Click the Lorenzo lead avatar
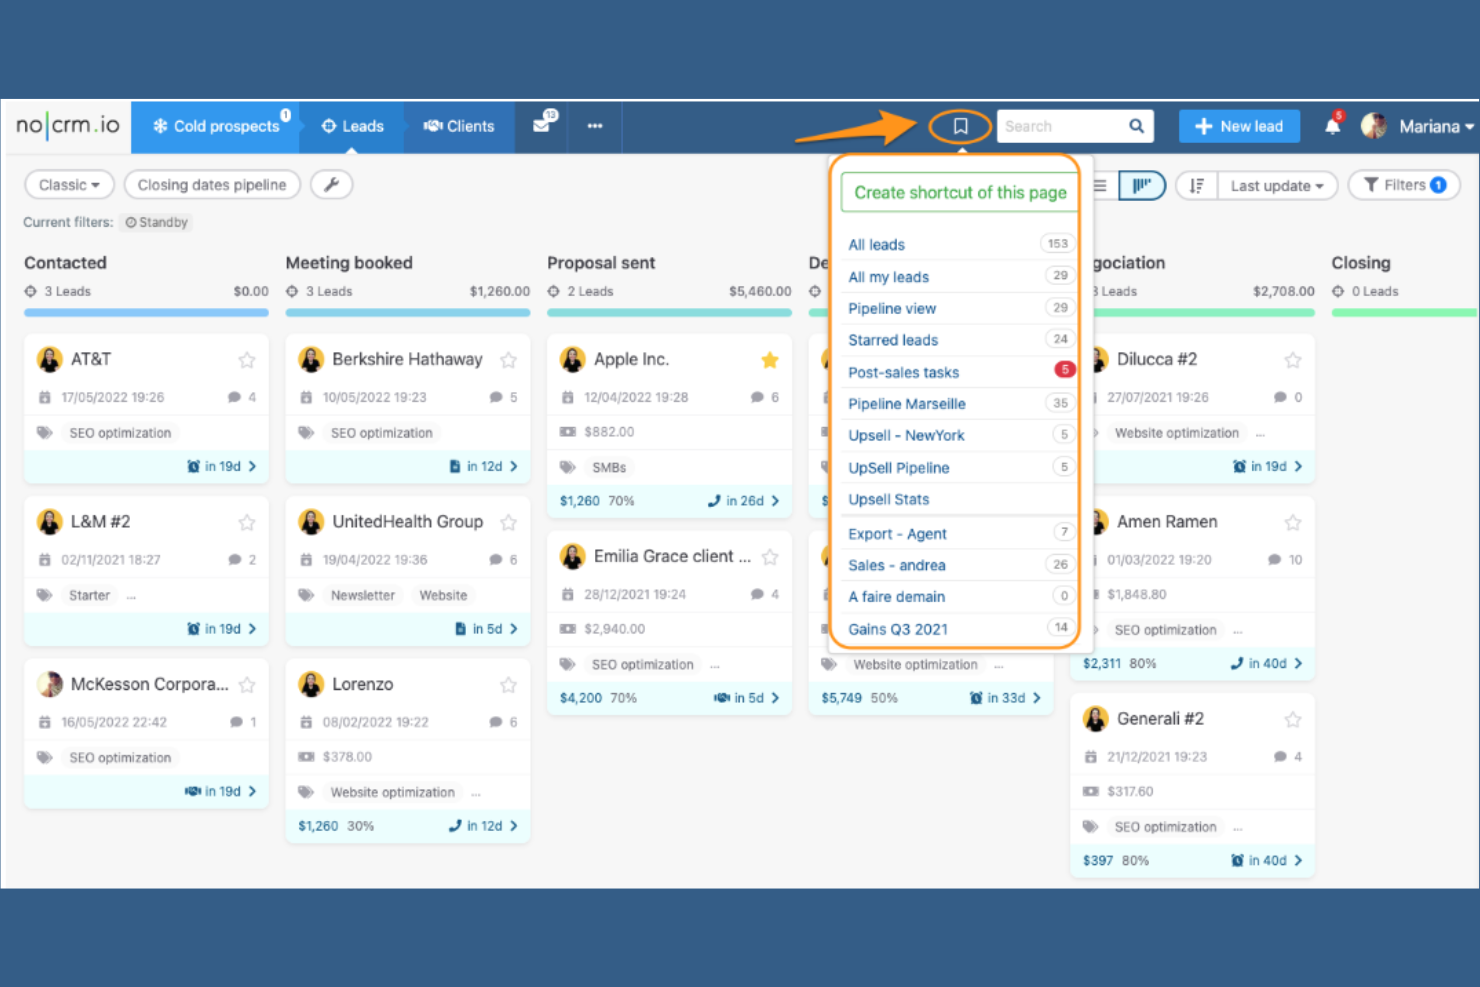The image size is (1480, 987). [312, 684]
